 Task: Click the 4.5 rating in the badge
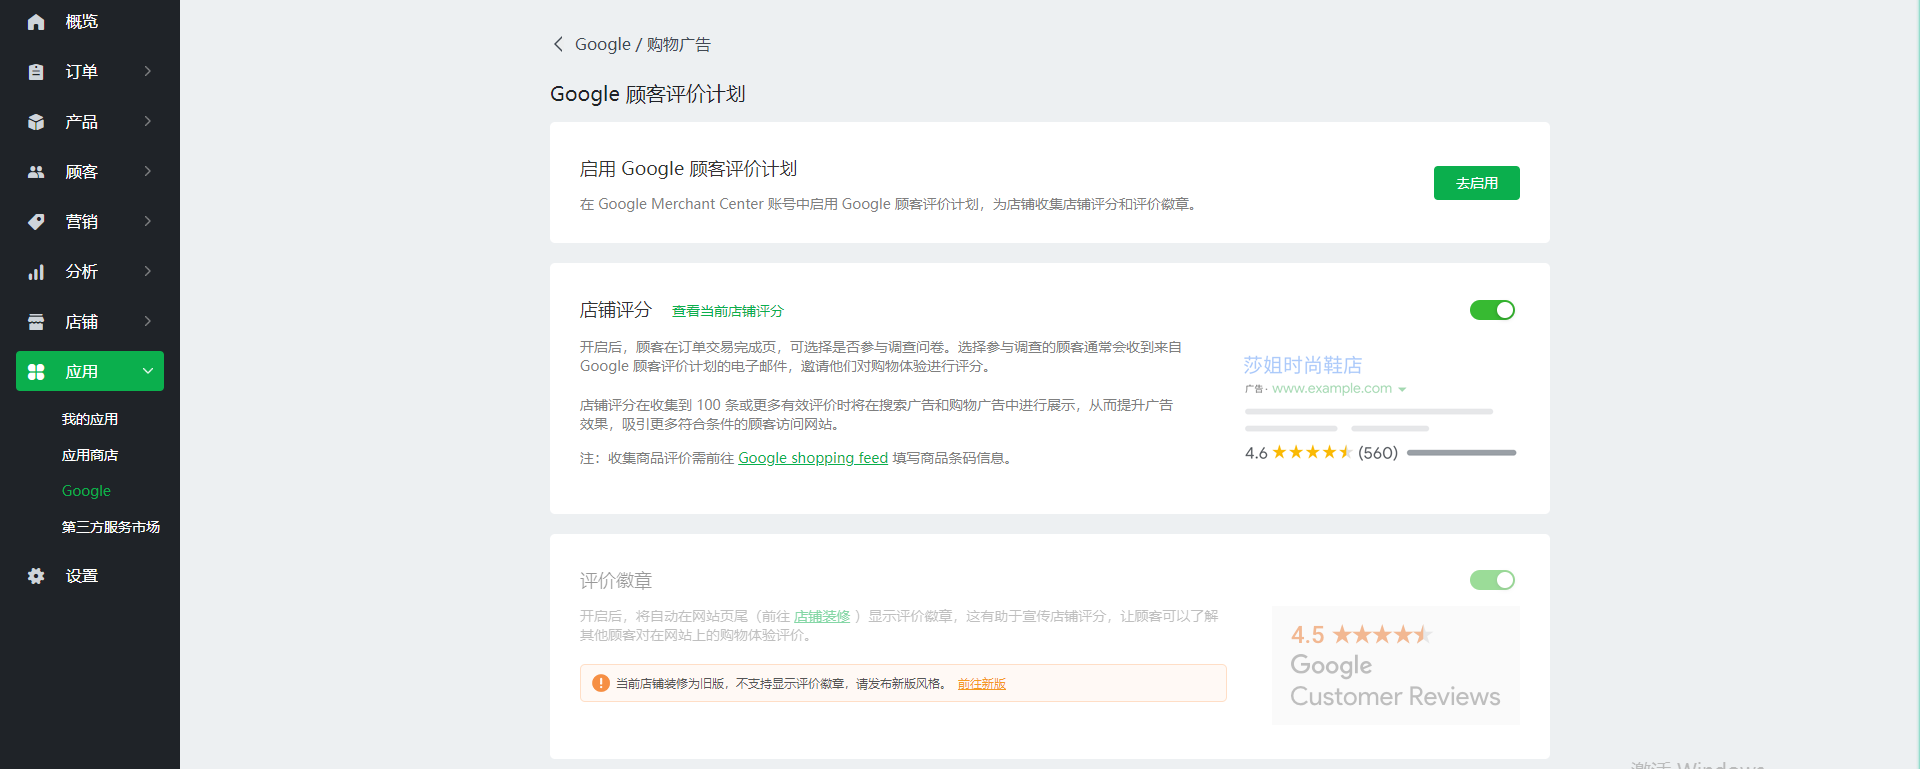[x=1307, y=635]
